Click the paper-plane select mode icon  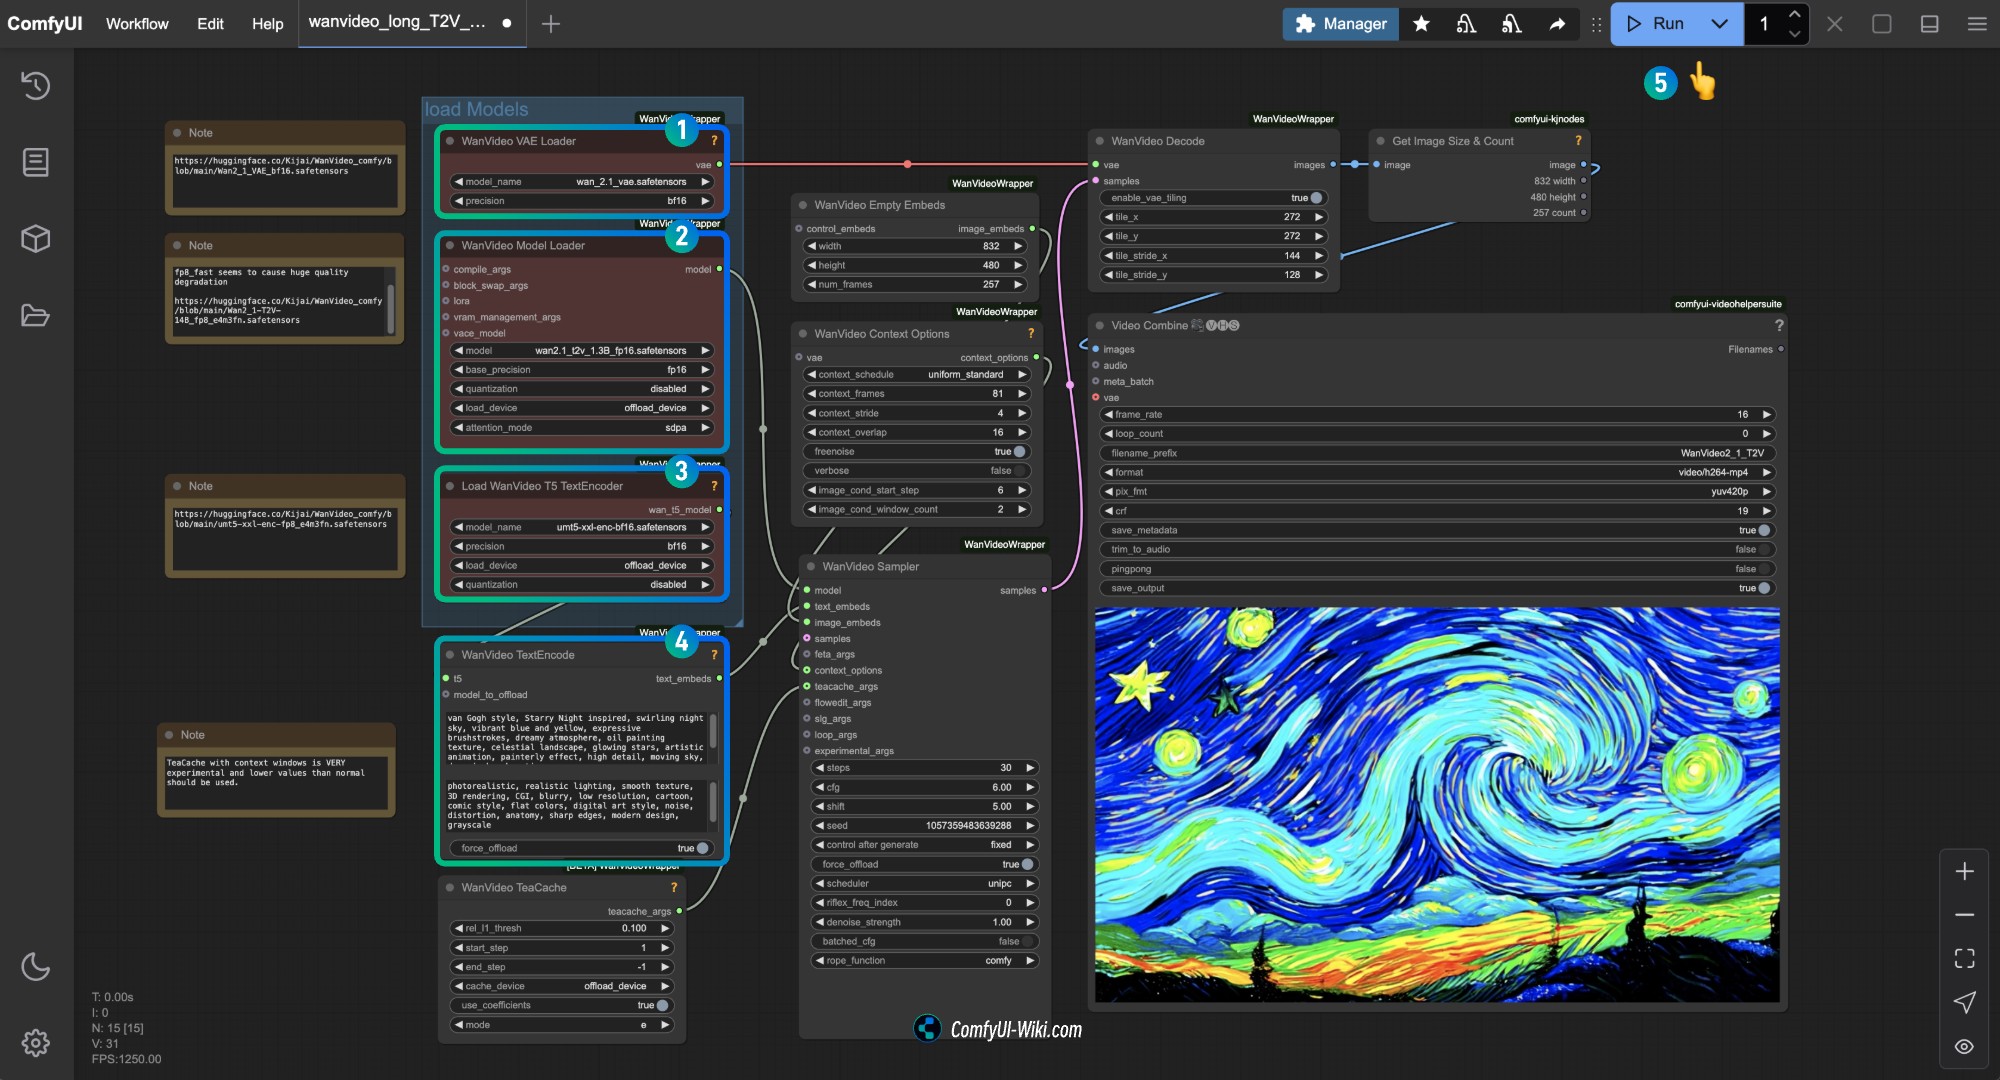(1964, 1002)
